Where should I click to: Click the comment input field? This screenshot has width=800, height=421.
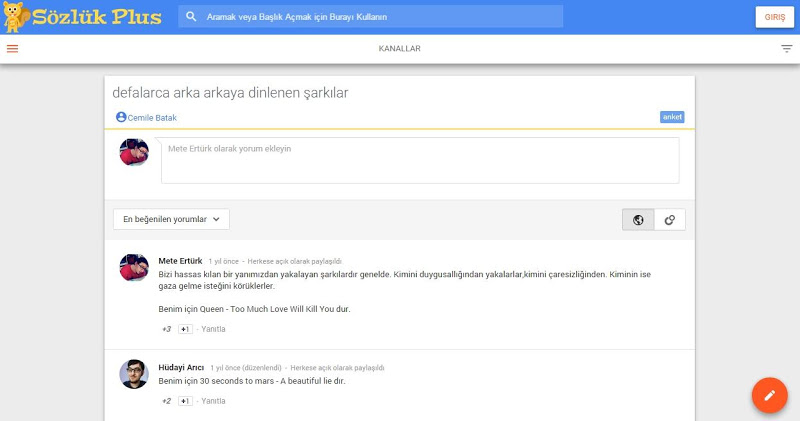click(420, 160)
